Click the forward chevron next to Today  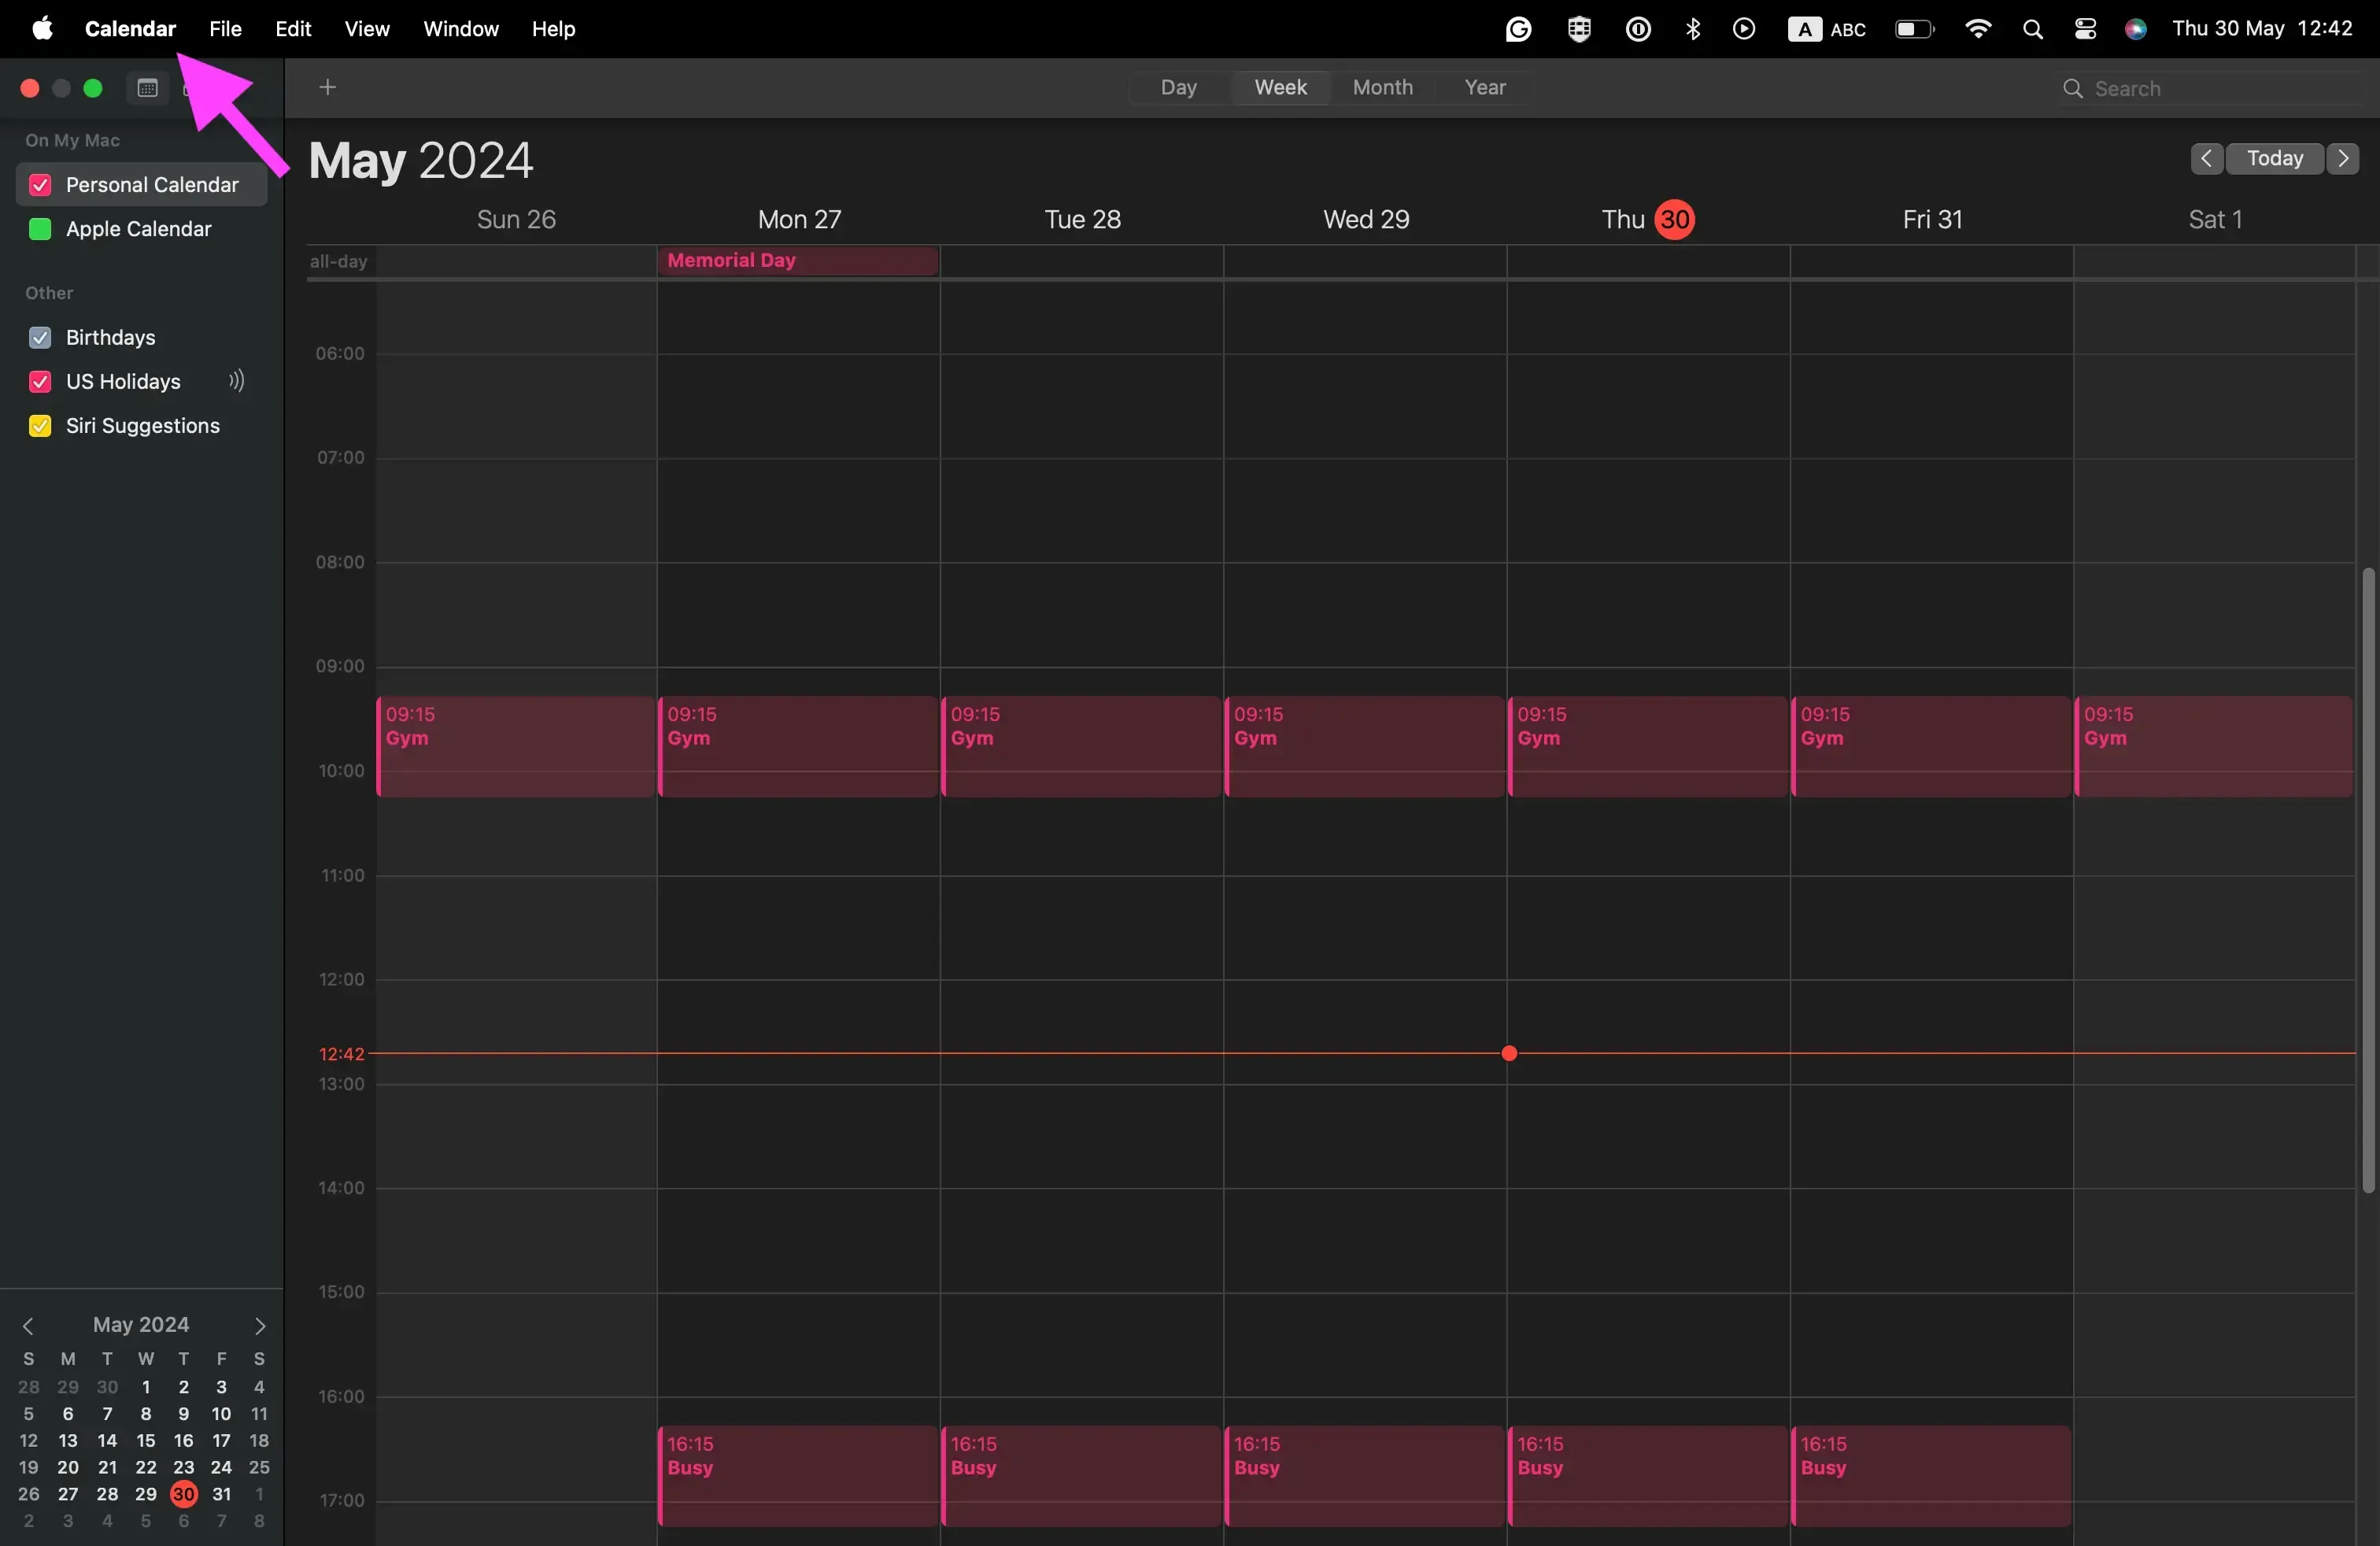2344,159
